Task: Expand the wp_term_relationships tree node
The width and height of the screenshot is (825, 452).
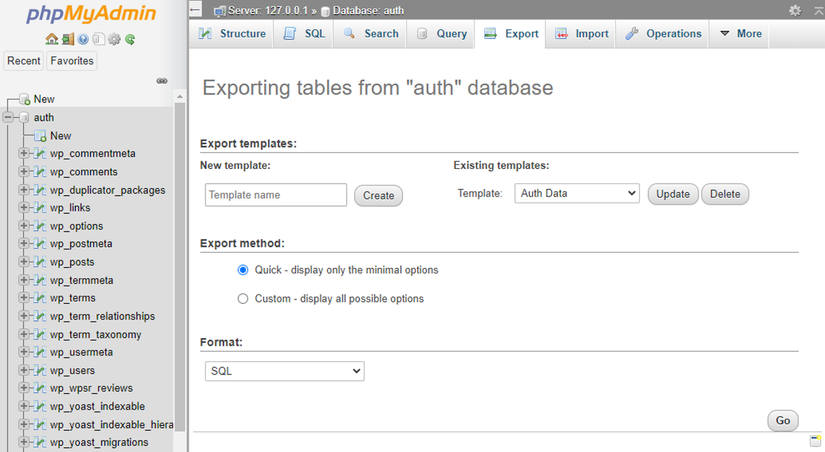Action: (x=23, y=316)
